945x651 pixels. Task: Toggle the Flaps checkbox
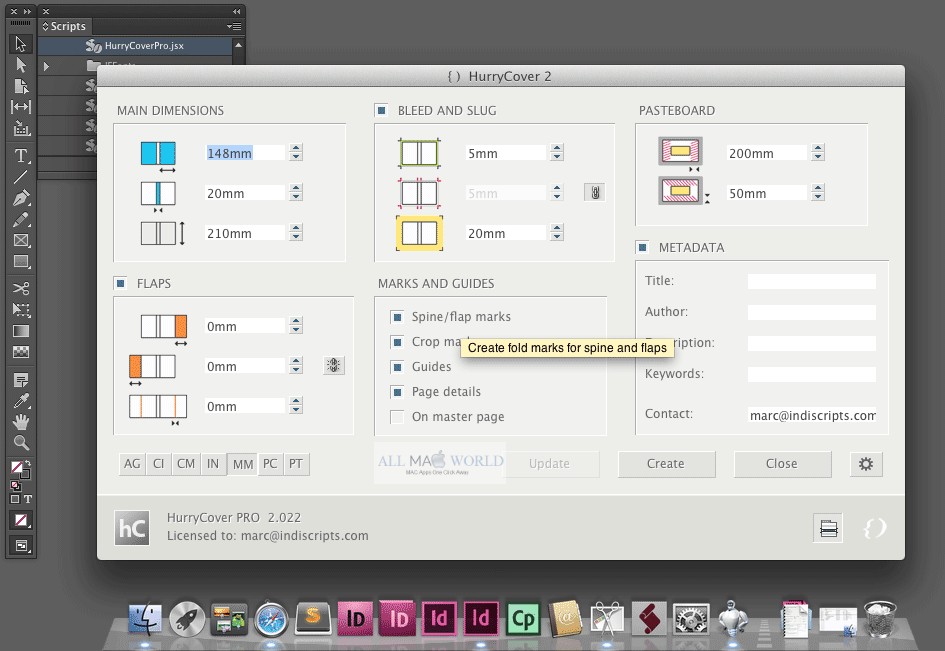121,283
